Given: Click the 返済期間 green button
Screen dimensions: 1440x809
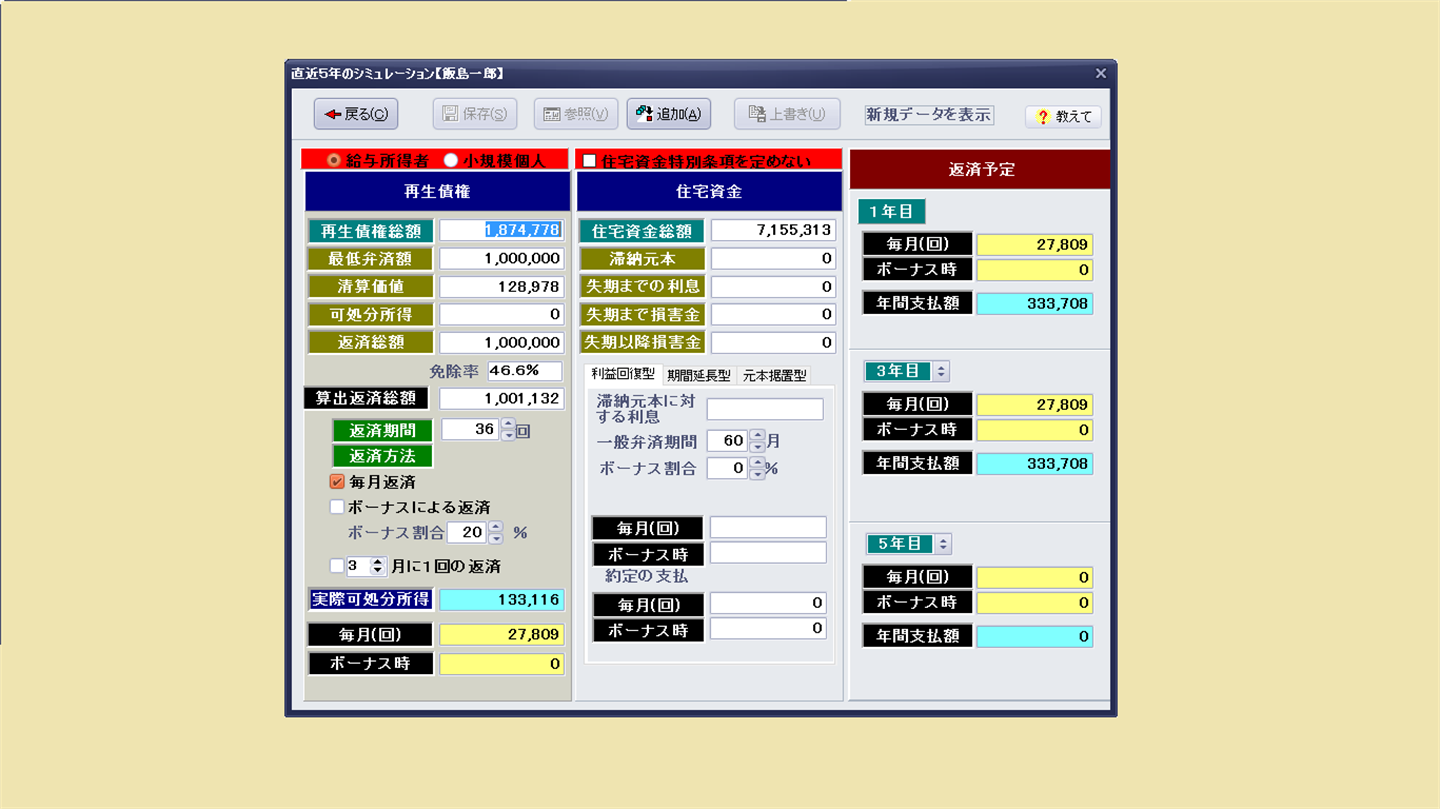Looking at the screenshot, I should [382, 431].
